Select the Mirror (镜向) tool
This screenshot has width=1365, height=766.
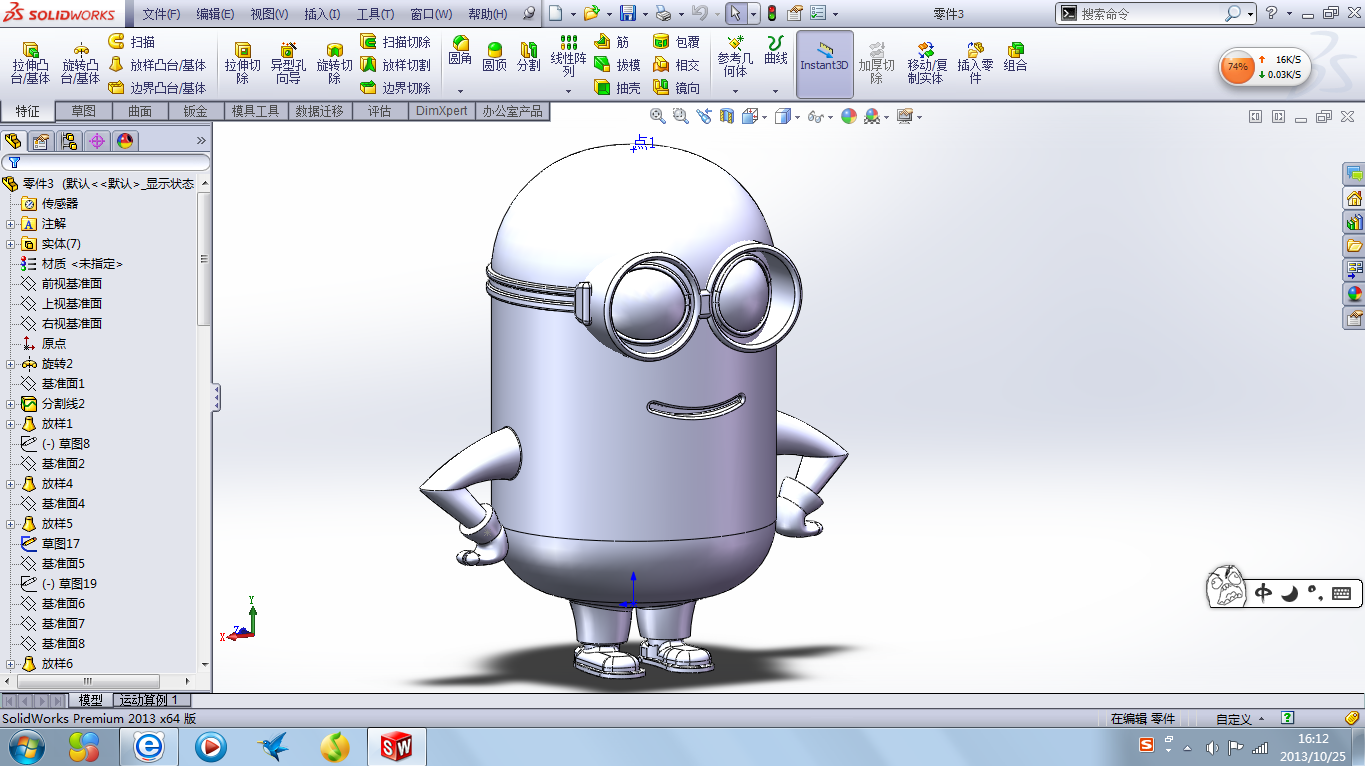(676, 88)
